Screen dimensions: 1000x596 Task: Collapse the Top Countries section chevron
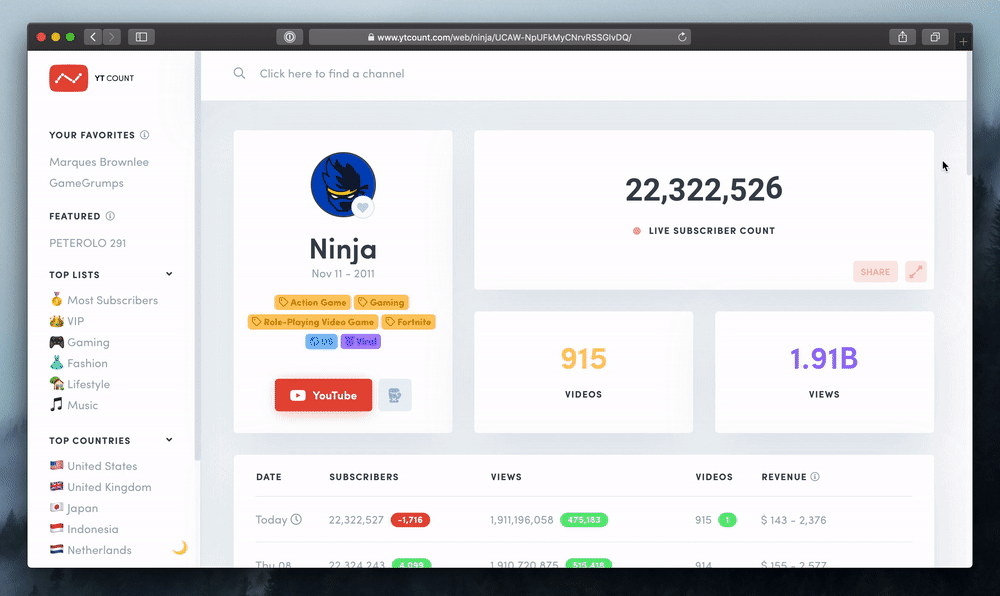click(x=169, y=440)
